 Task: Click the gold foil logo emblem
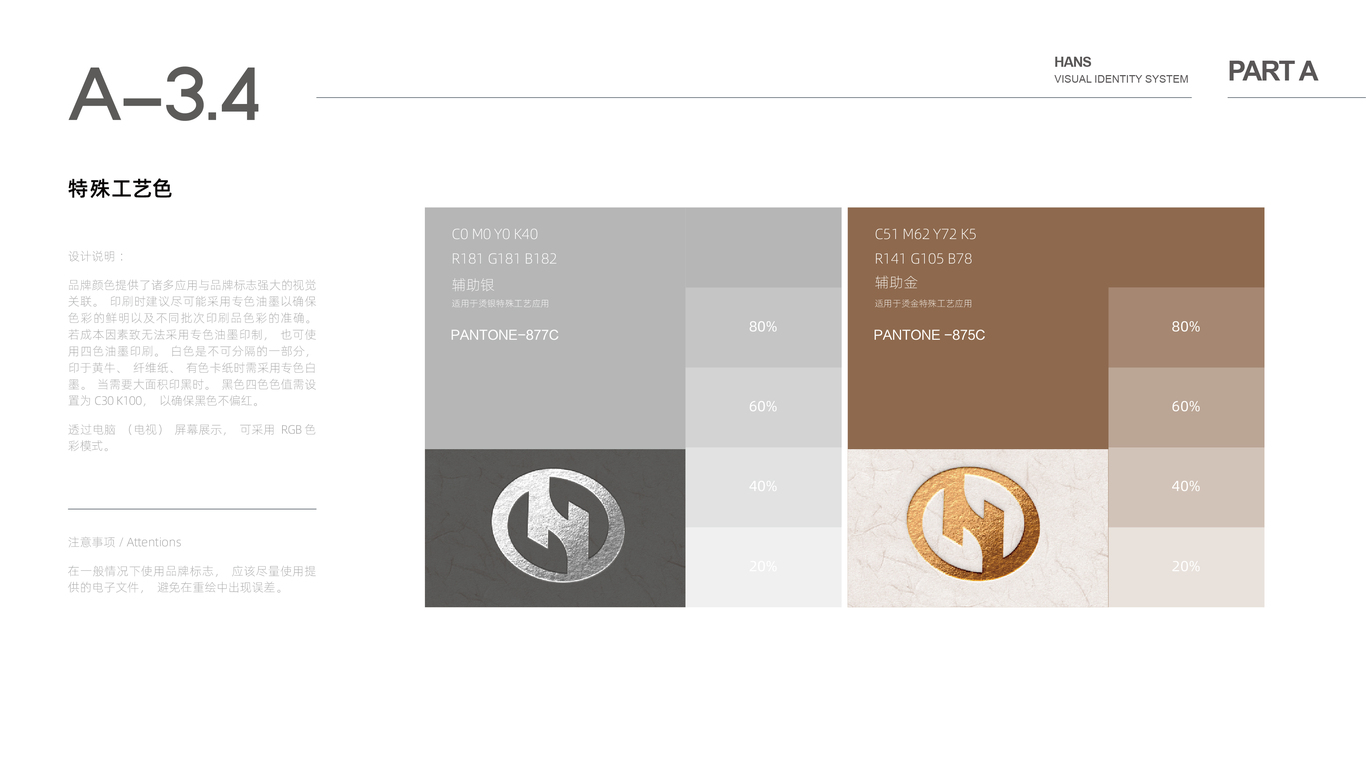point(974,525)
